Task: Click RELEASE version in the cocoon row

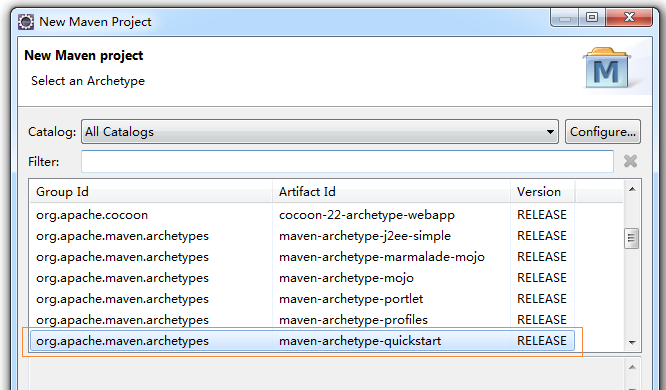Action: 542,215
